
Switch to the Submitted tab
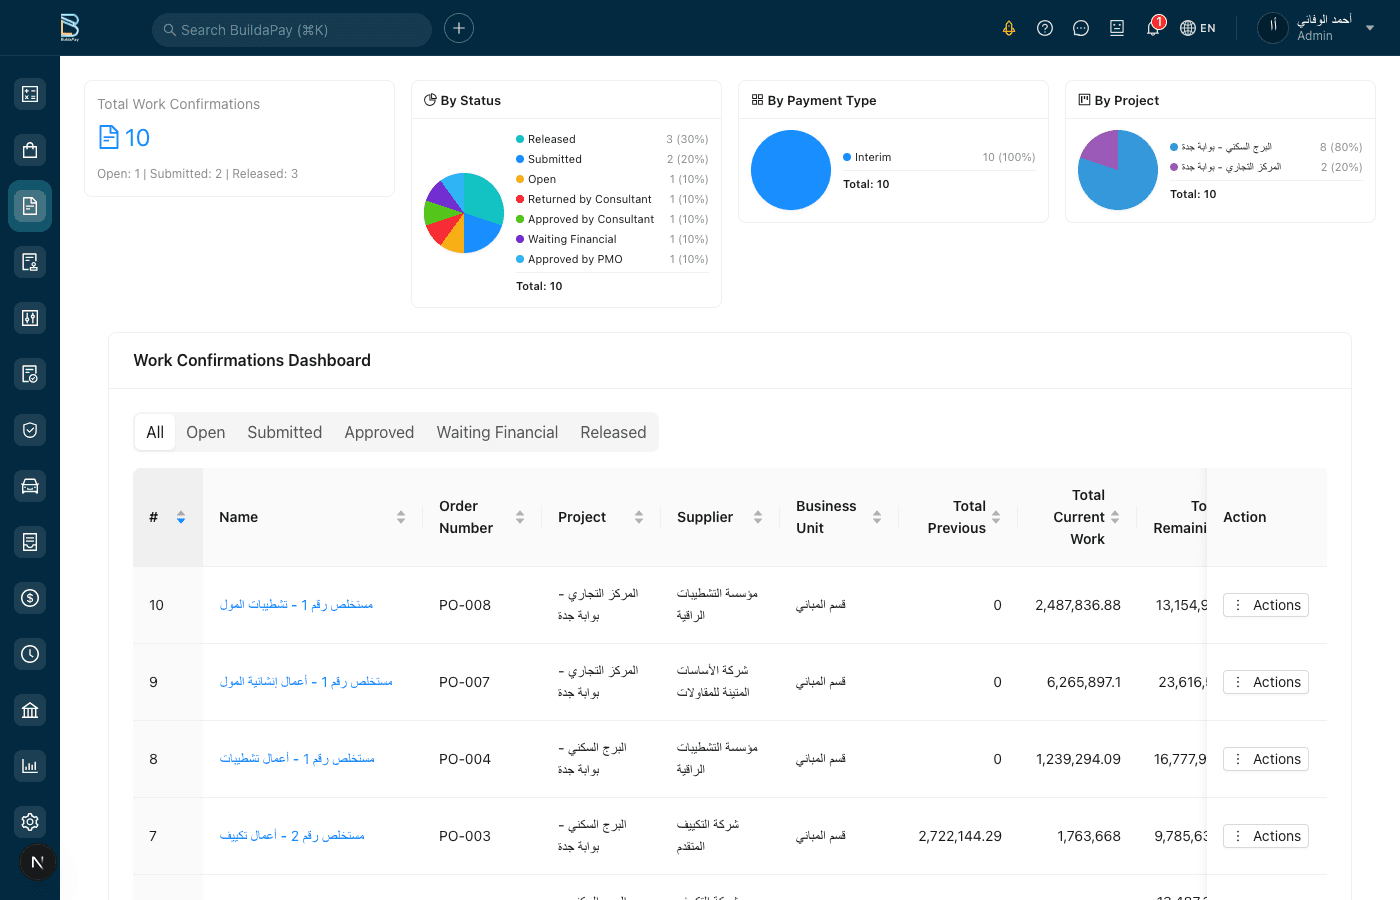pyautogui.click(x=284, y=432)
